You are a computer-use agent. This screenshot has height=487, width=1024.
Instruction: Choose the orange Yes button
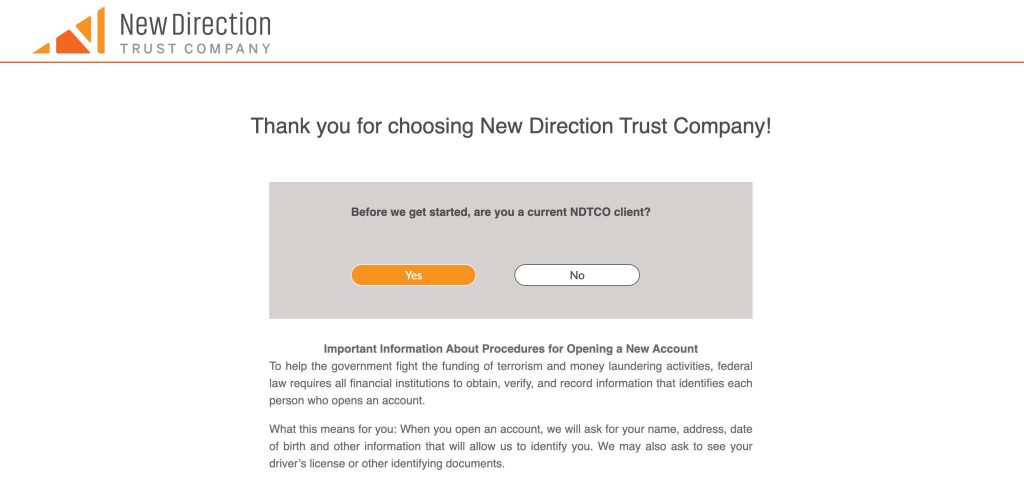(x=413, y=275)
